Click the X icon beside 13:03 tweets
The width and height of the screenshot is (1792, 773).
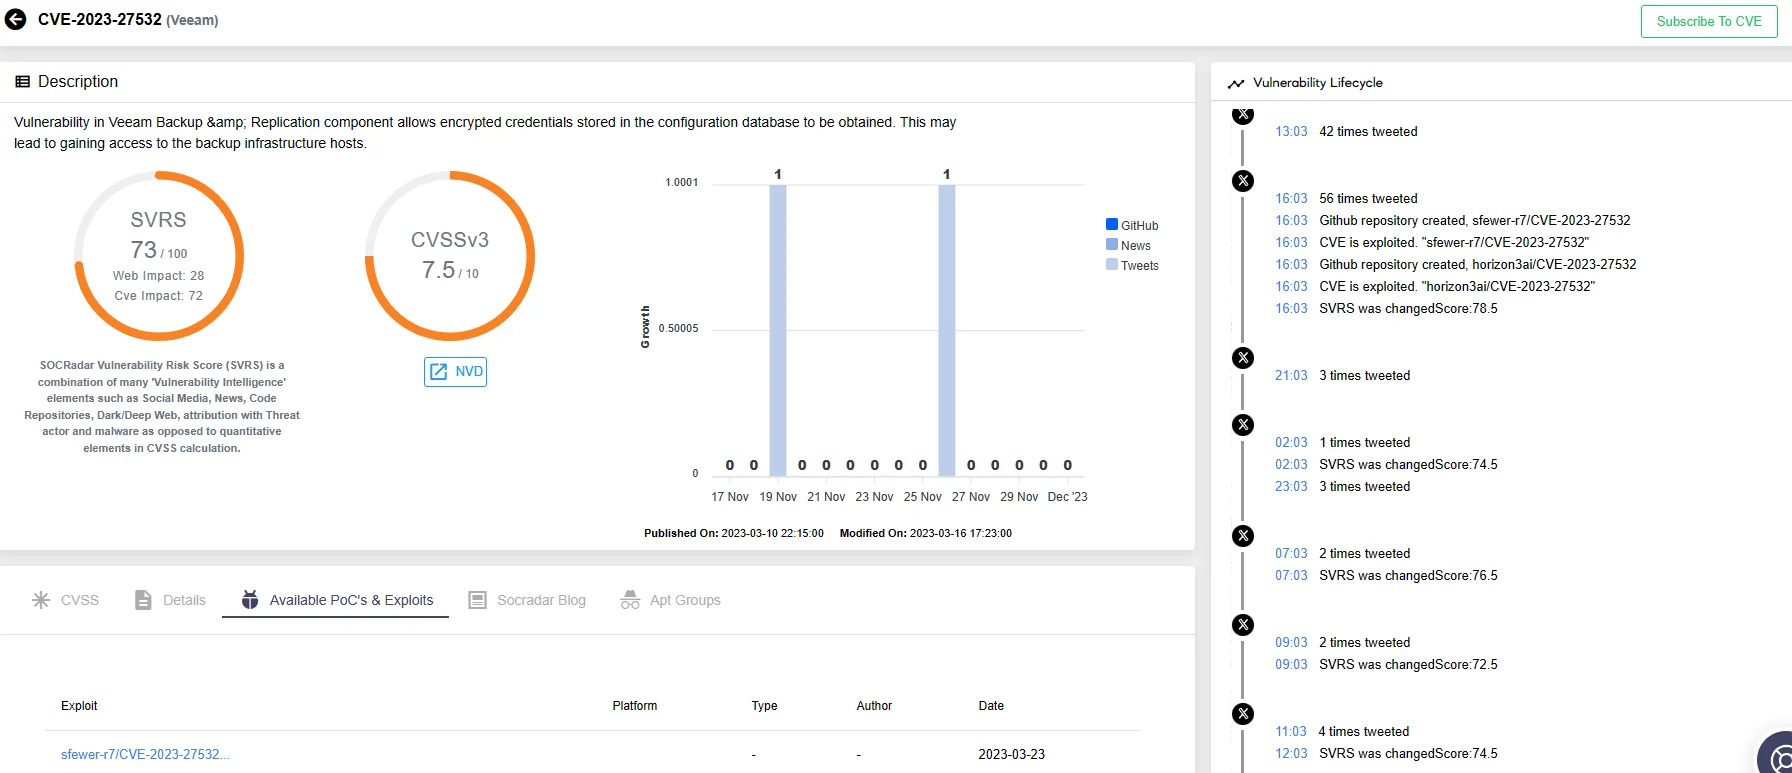point(1243,114)
